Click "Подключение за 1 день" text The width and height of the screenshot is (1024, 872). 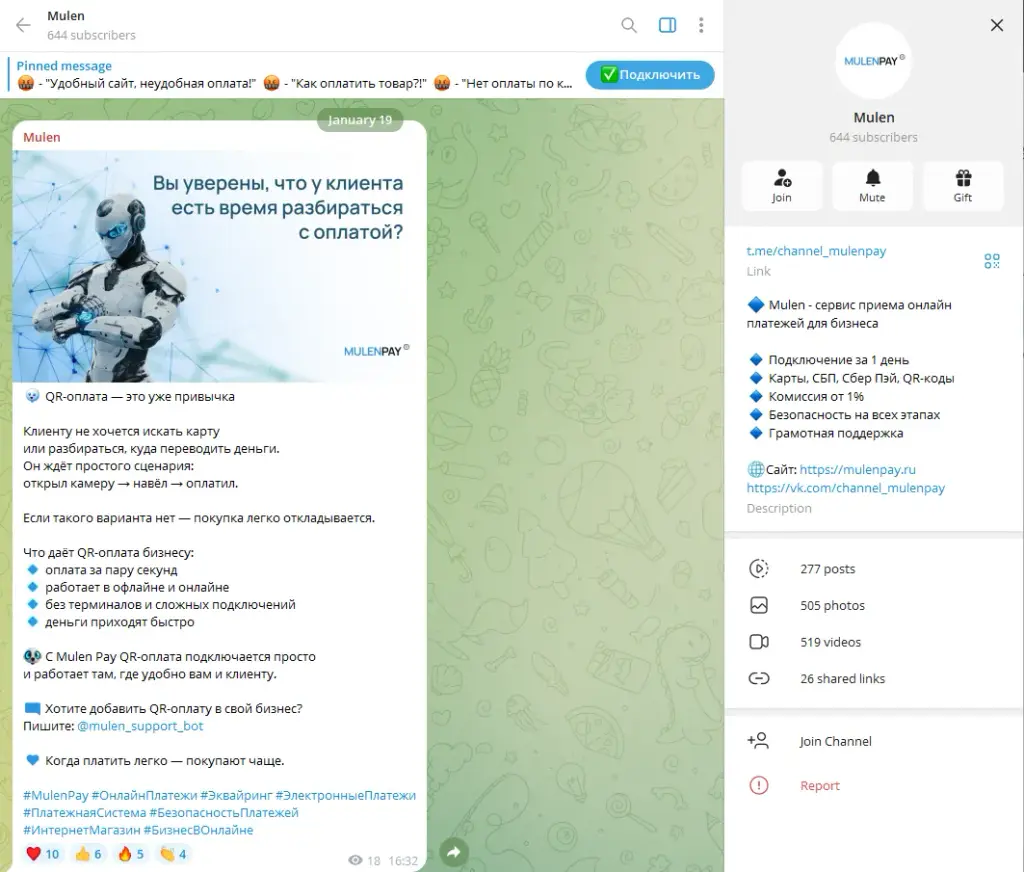pos(839,360)
